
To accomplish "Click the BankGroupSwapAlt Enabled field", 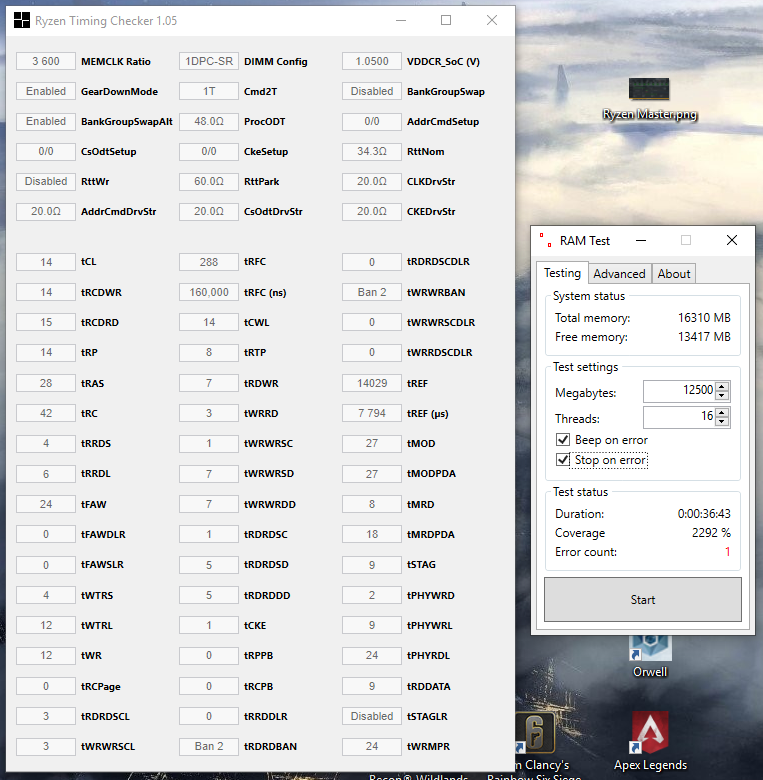I will click(x=46, y=121).
